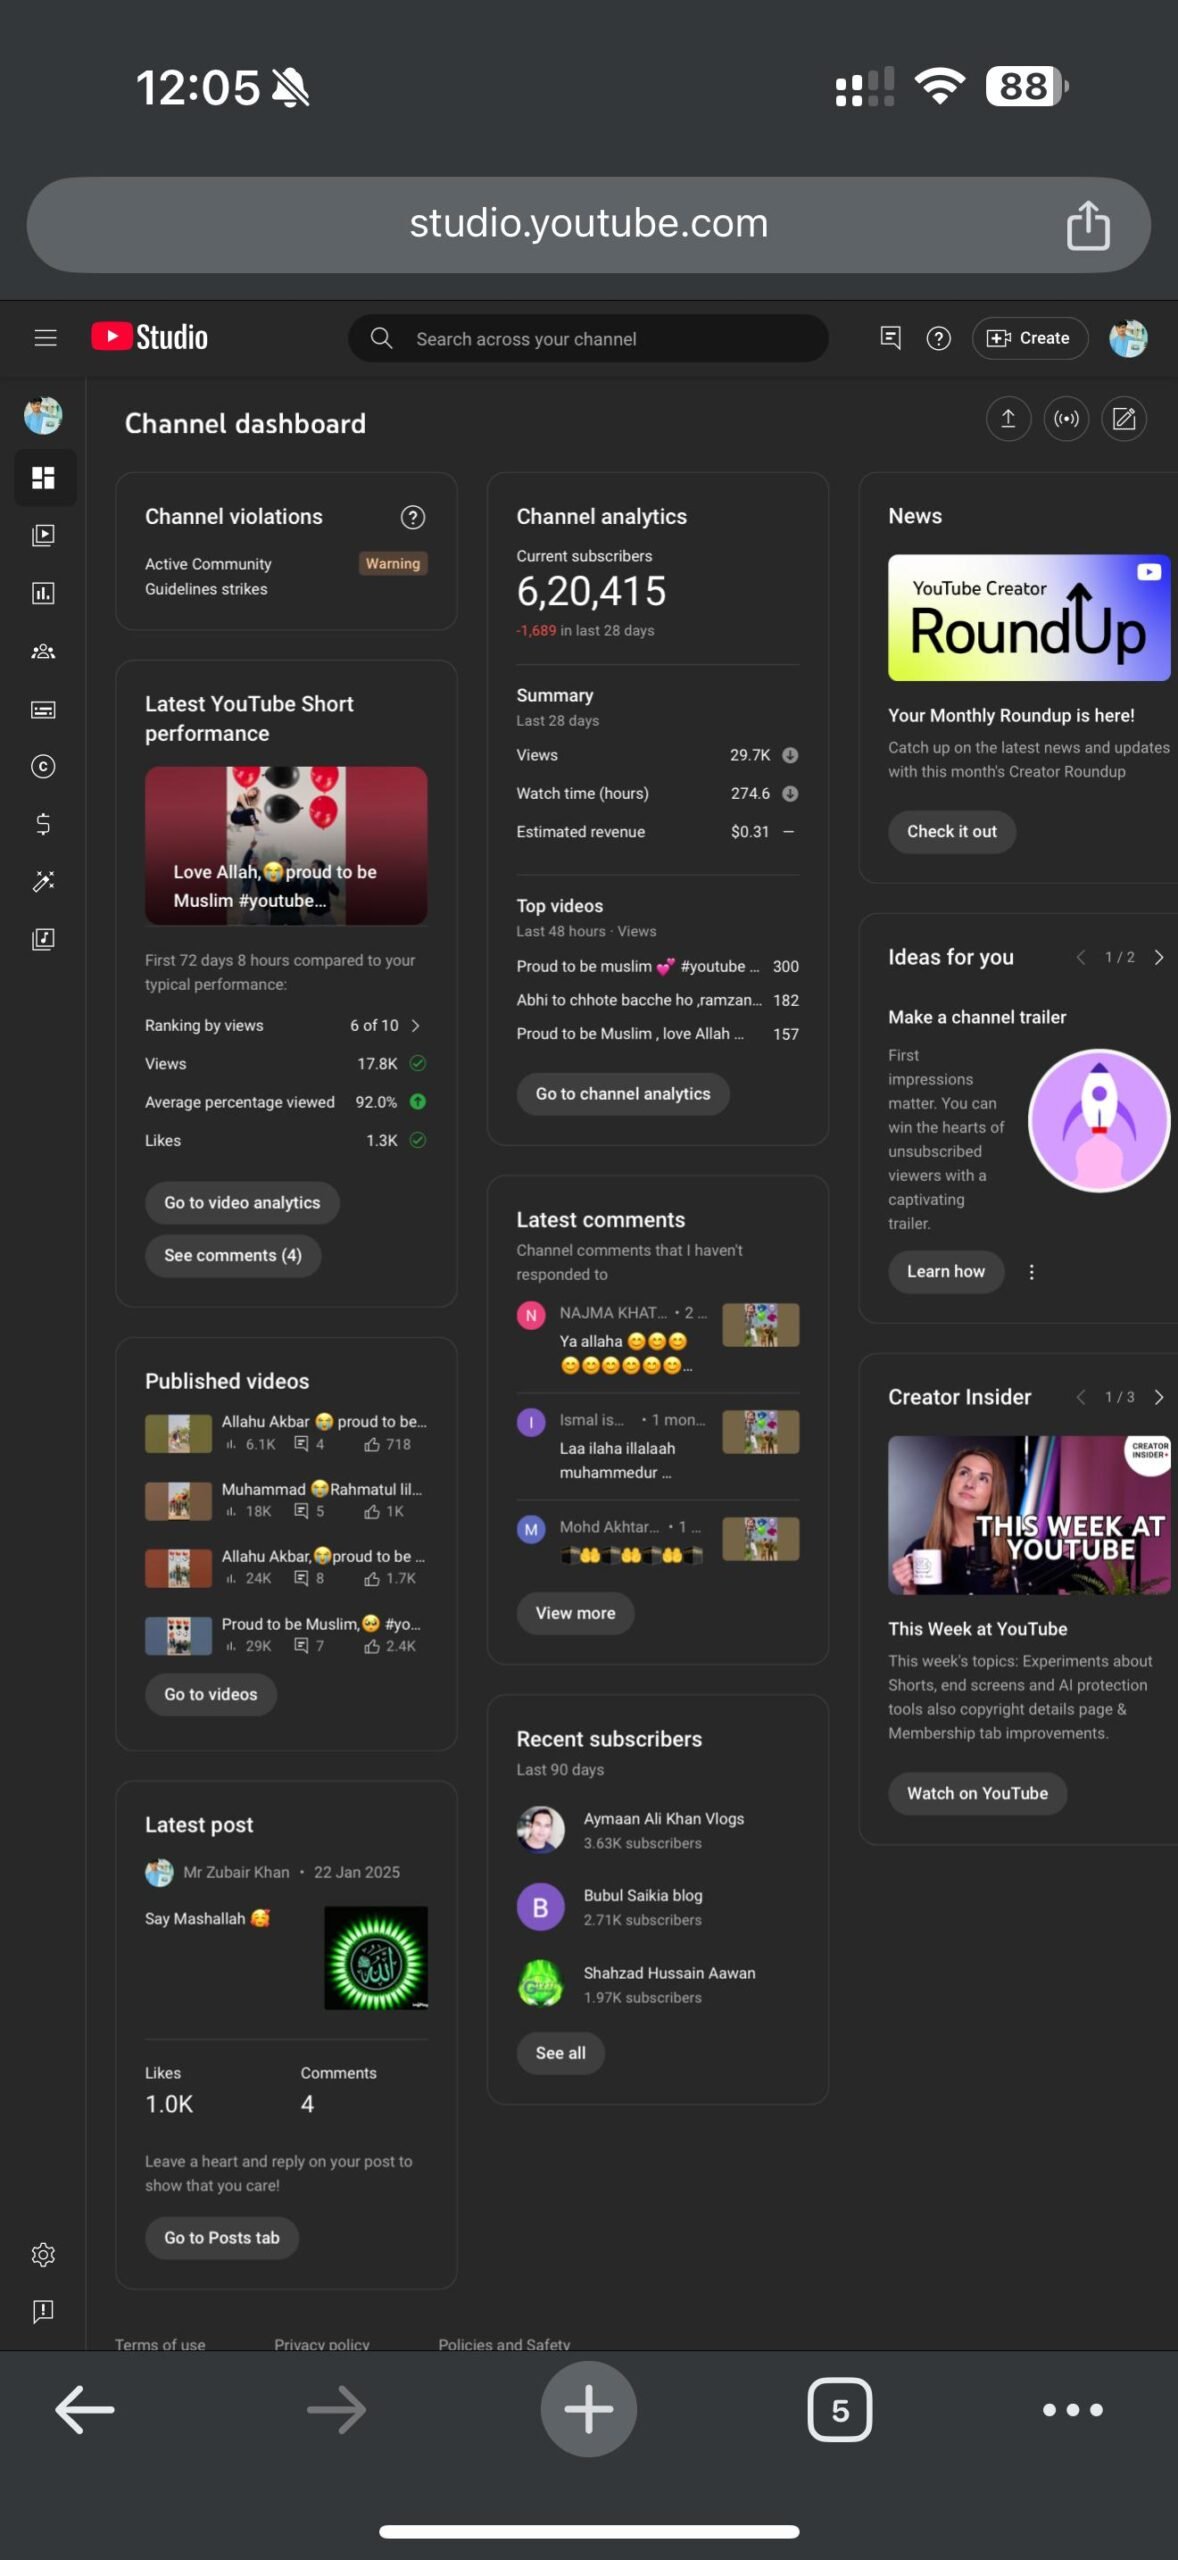This screenshot has height=2560, width=1178.
Task: Click Go to channel analytics
Action: [x=623, y=1094]
